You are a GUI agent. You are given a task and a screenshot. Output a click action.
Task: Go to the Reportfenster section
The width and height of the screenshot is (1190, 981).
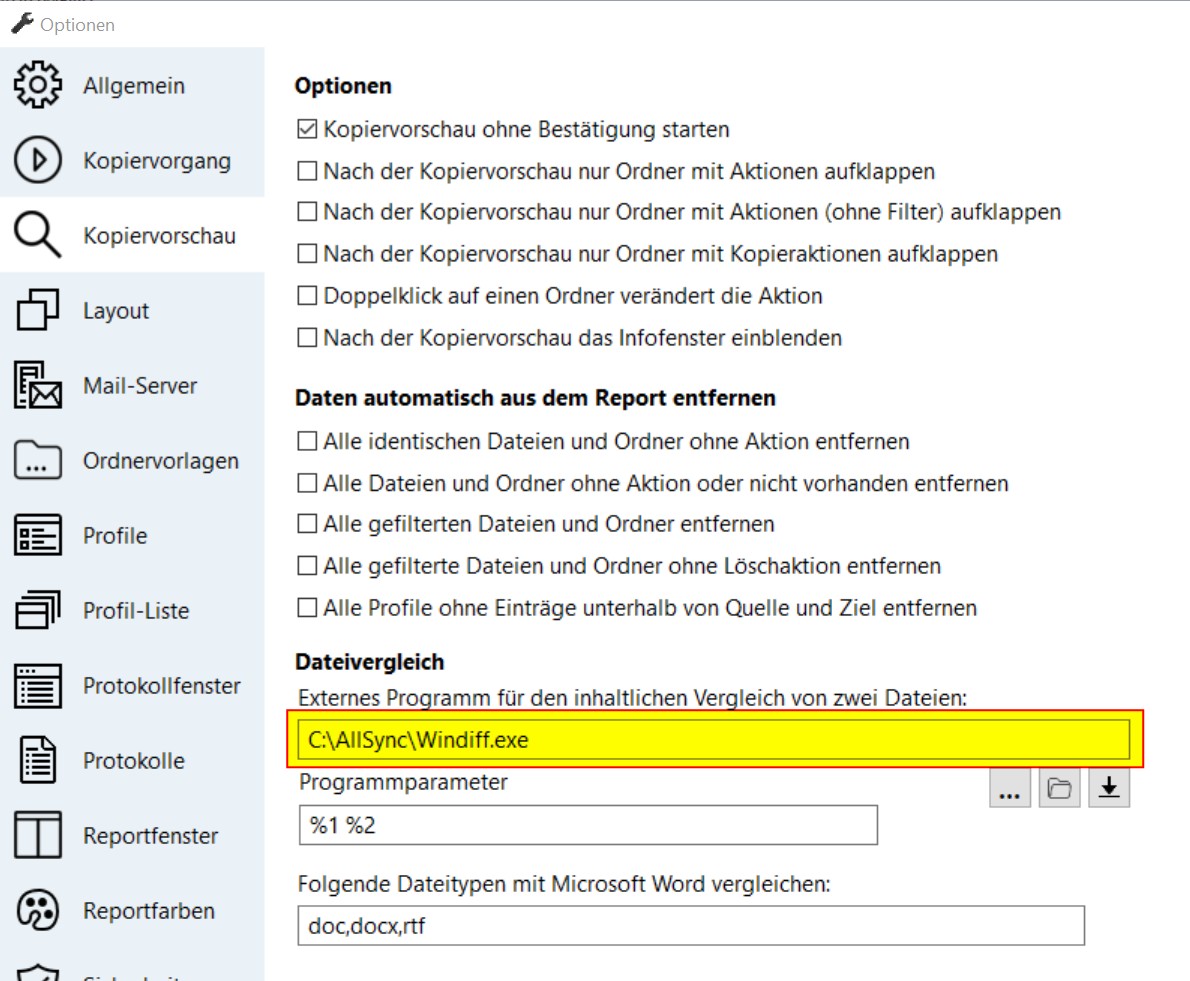pos(150,836)
